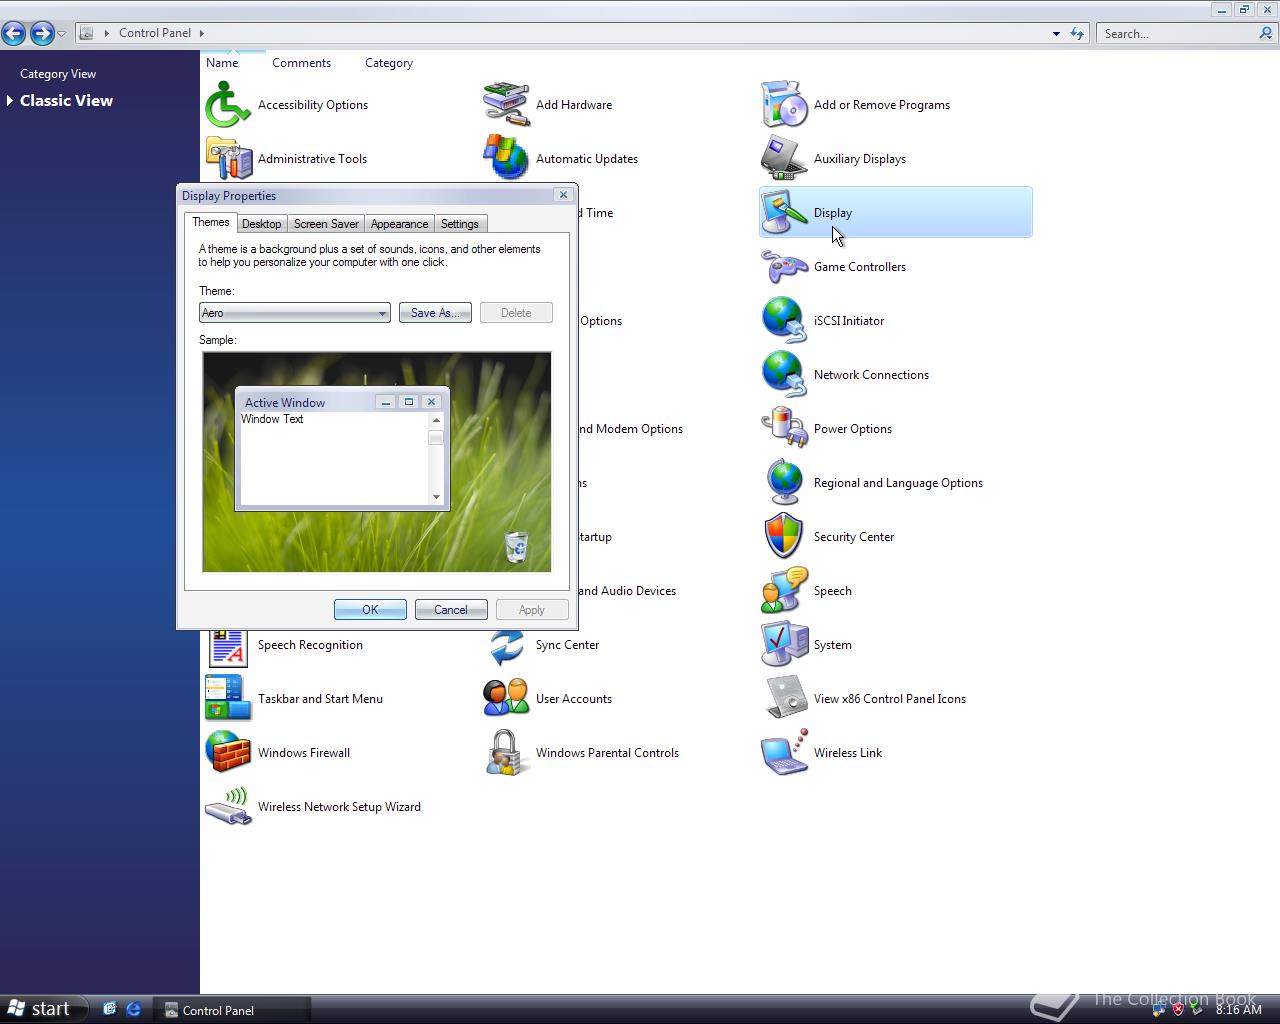
Task: Click the Start button
Action: click(x=44, y=1009)
